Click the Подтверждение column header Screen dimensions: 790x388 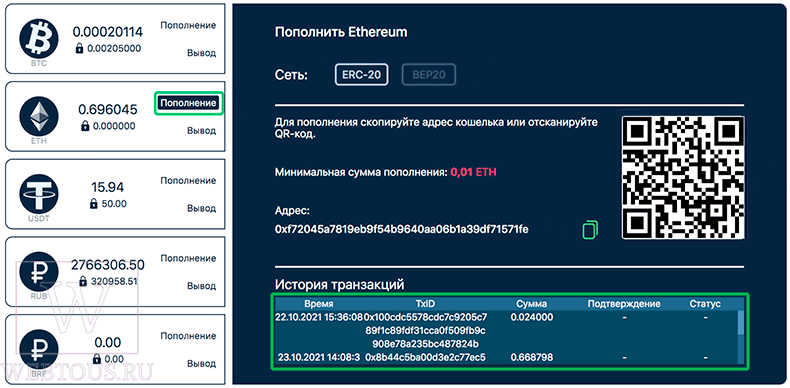tap(624, 304)
